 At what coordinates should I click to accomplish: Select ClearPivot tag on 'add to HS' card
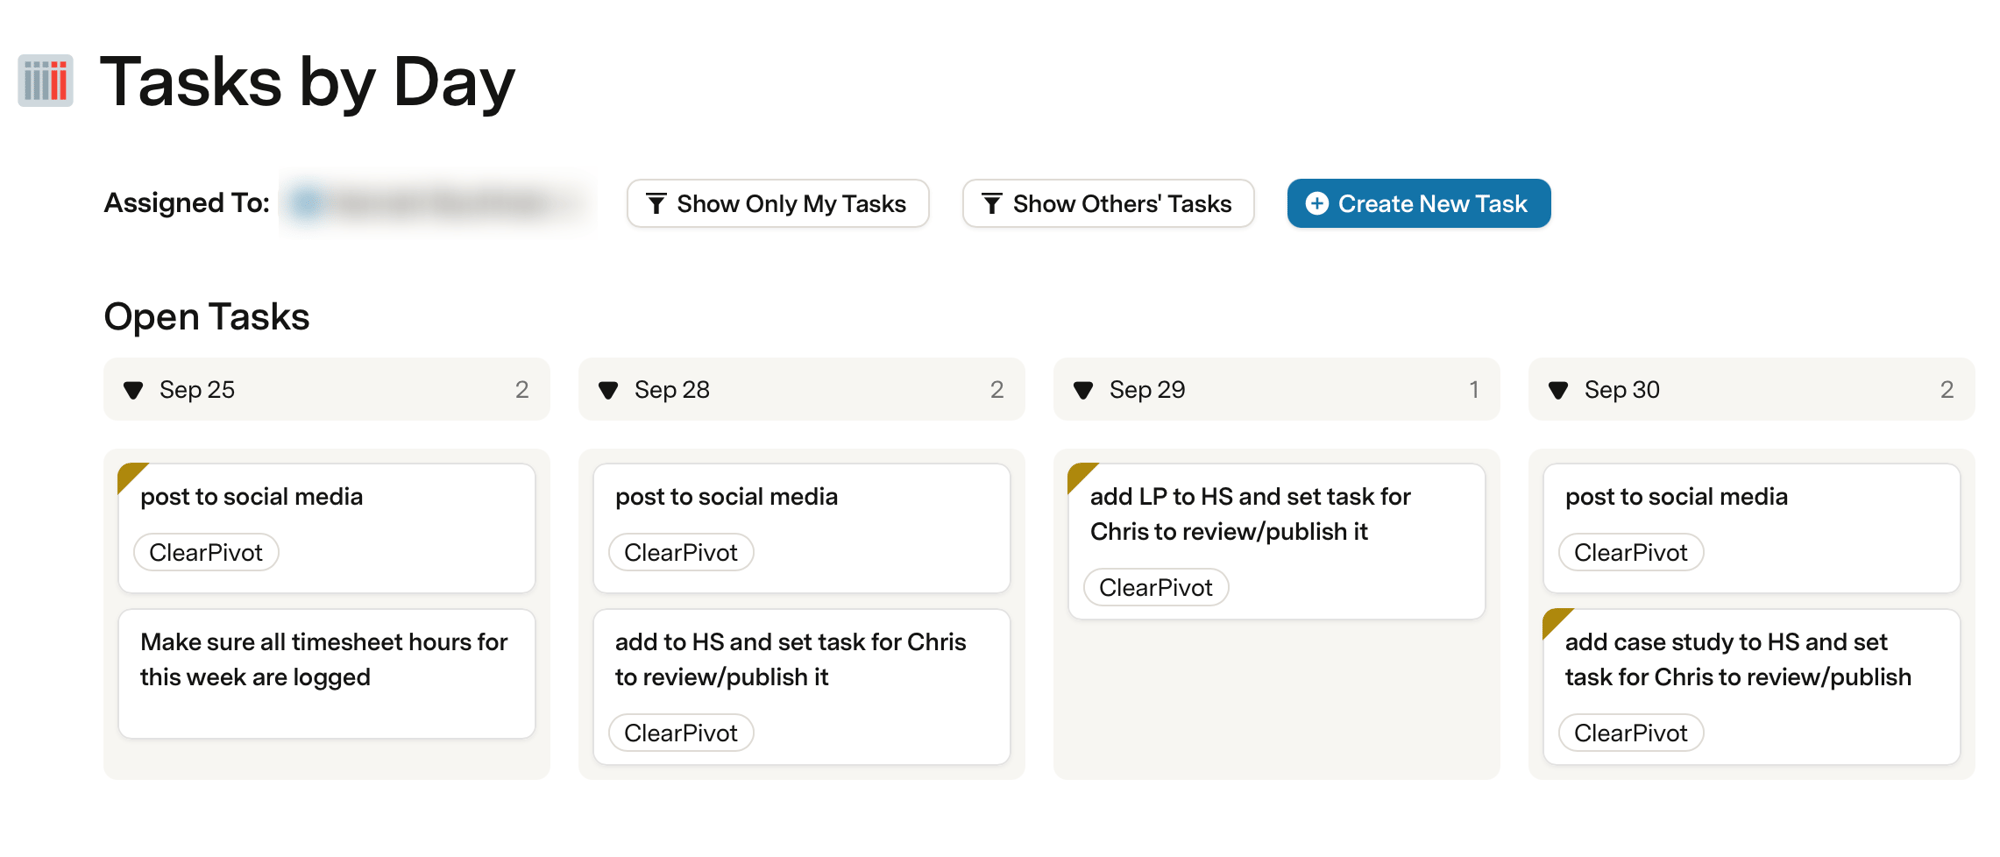click(681, 733)
